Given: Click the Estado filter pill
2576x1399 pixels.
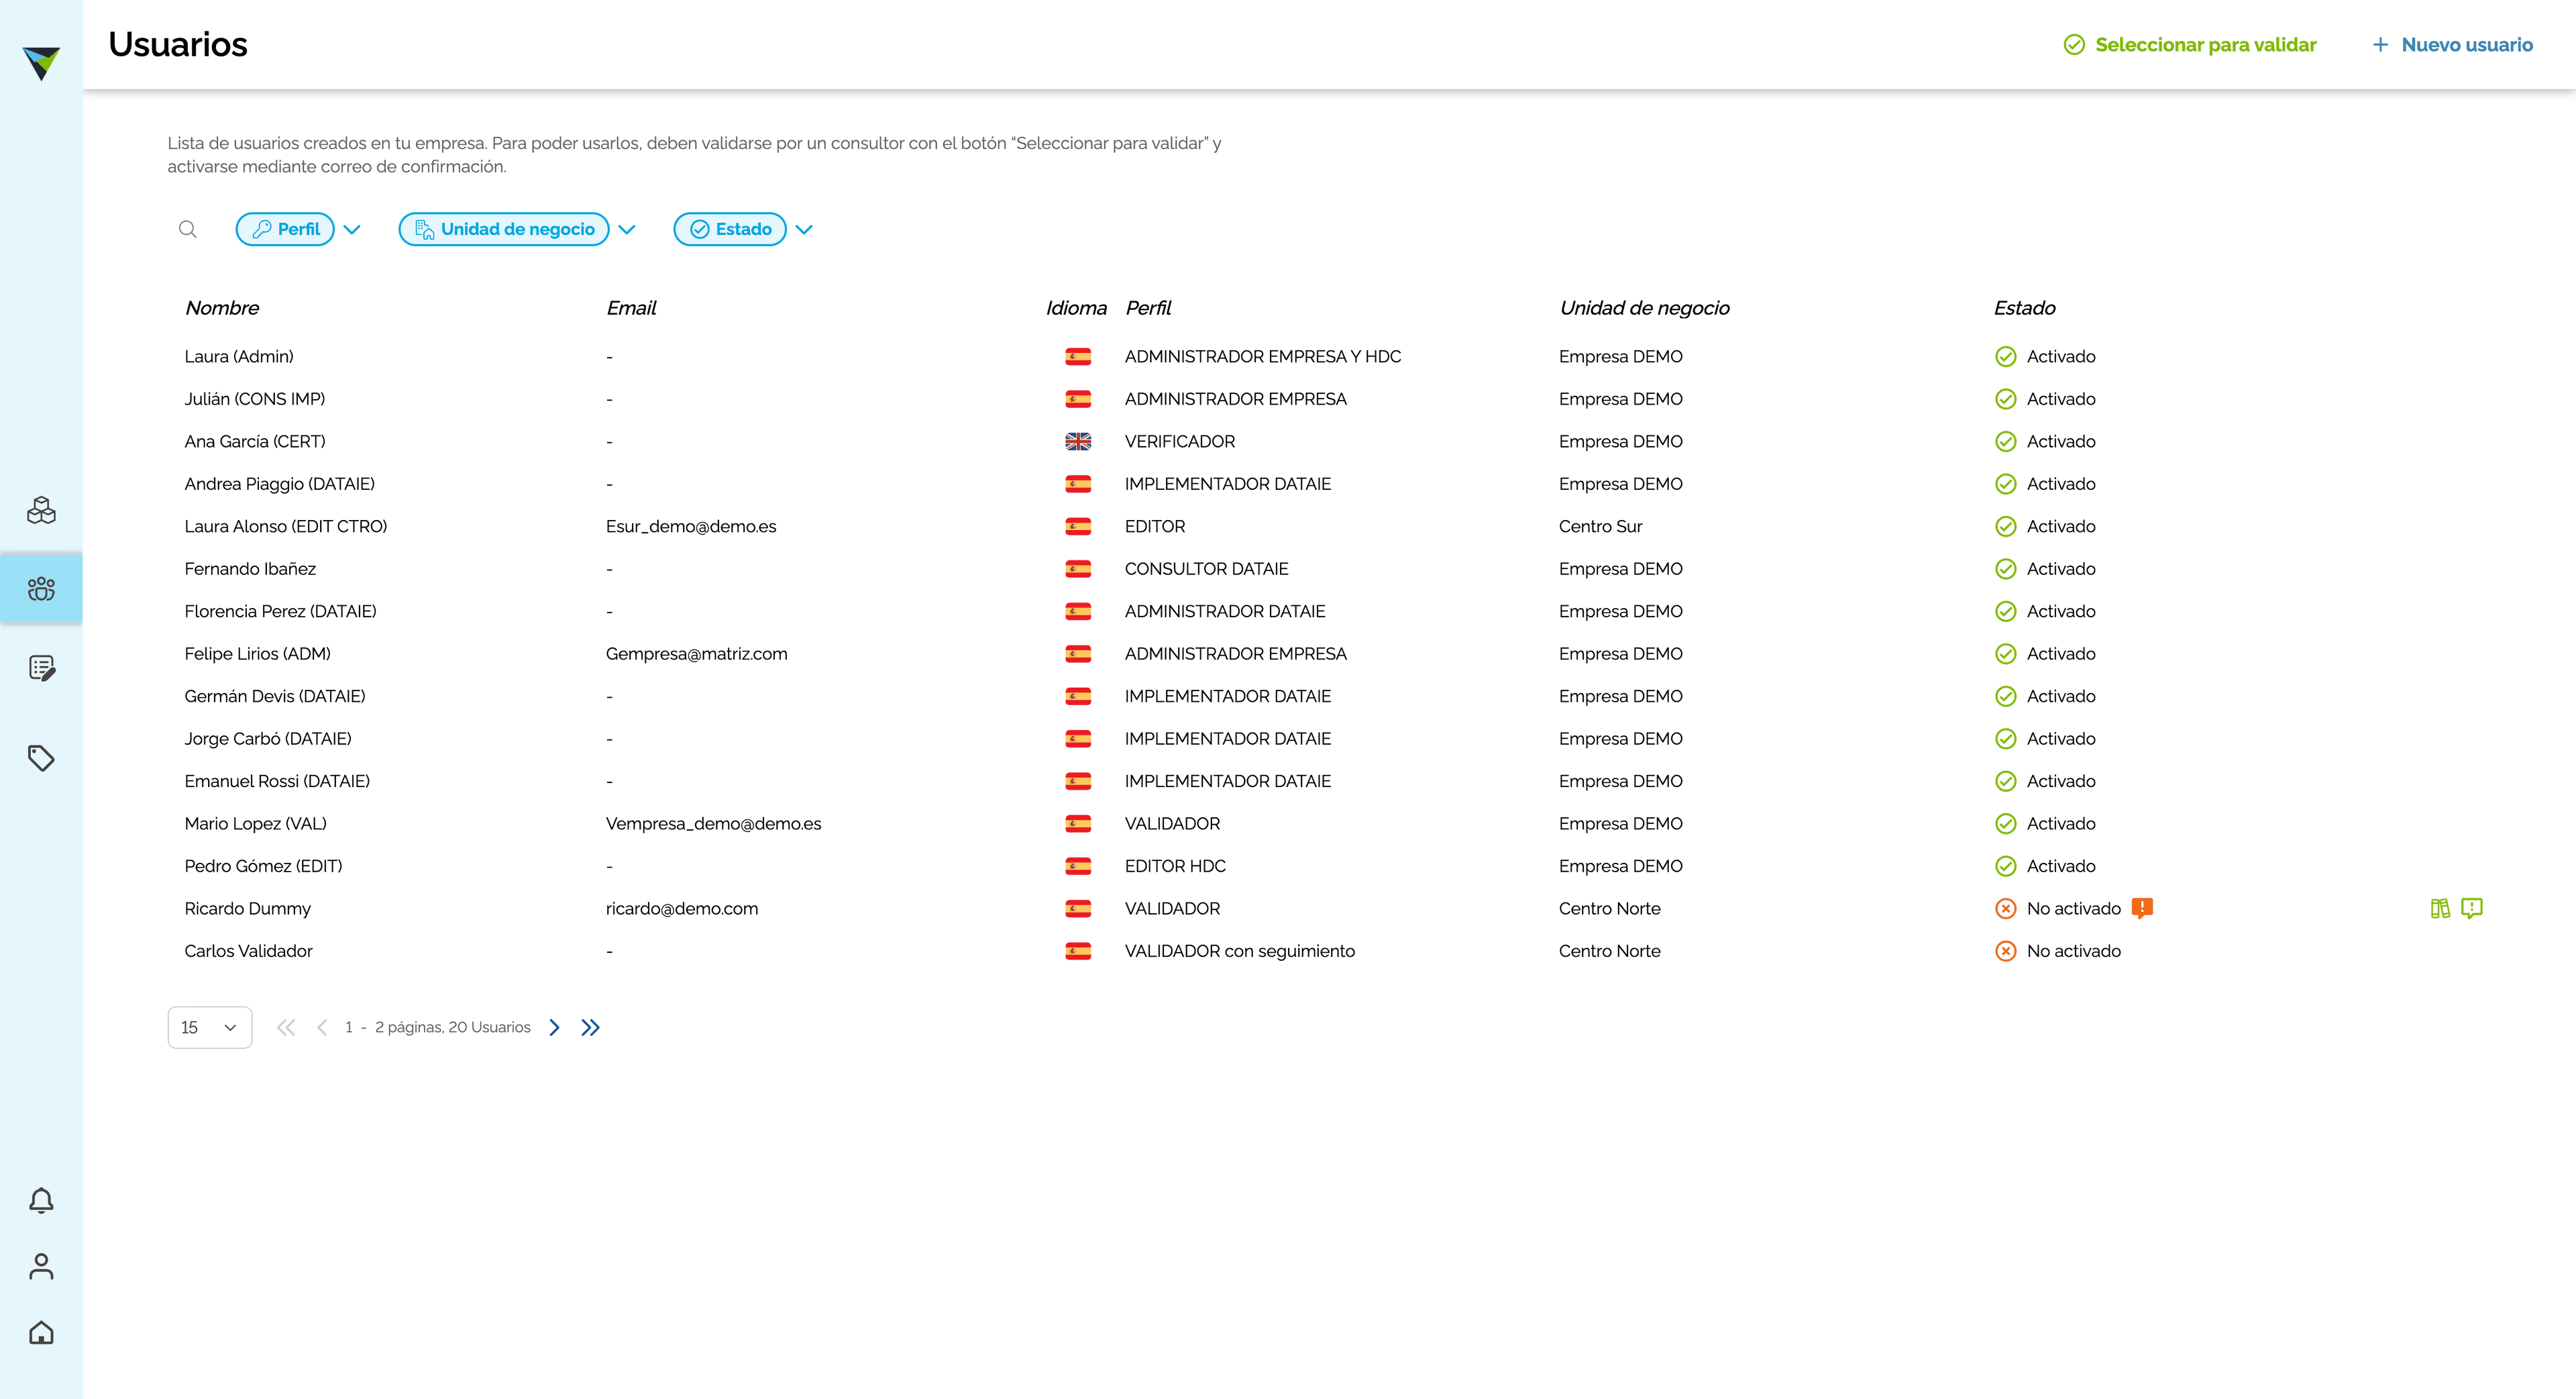Looking at the screenshot, I should click(x=730, y=229).
